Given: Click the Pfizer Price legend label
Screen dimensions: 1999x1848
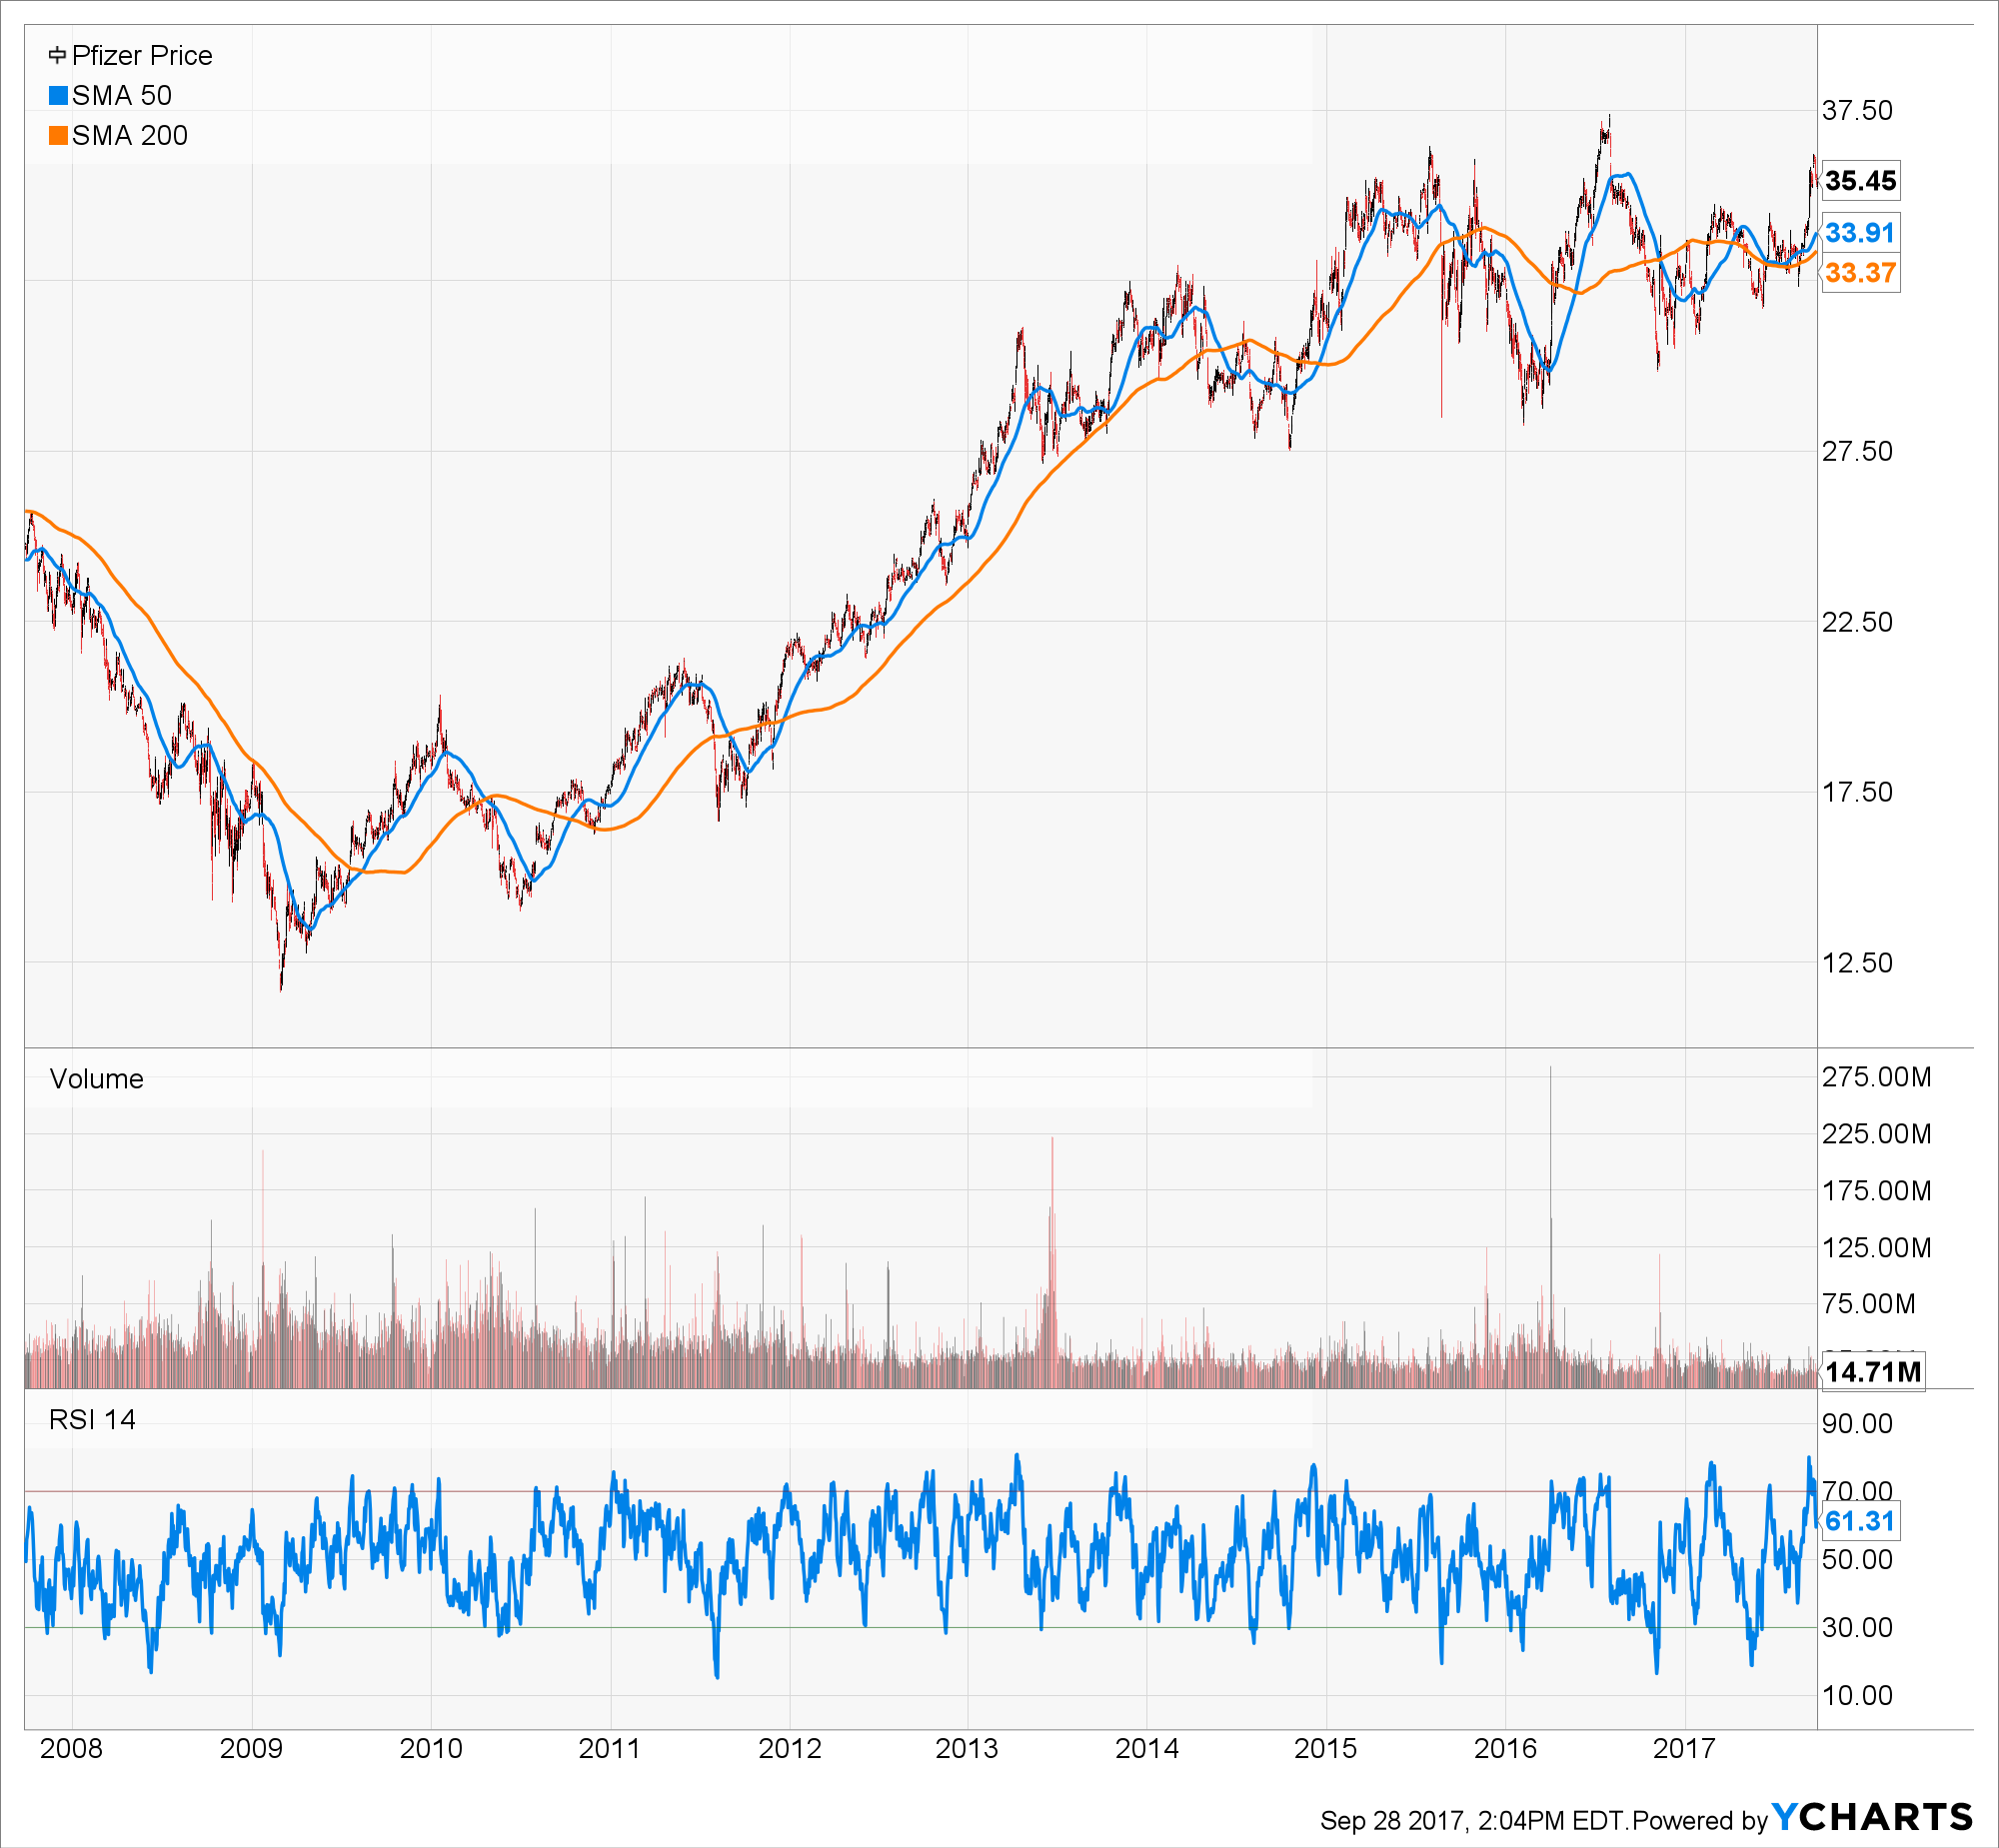Looking at the screenshot, I should pos(142,55).
